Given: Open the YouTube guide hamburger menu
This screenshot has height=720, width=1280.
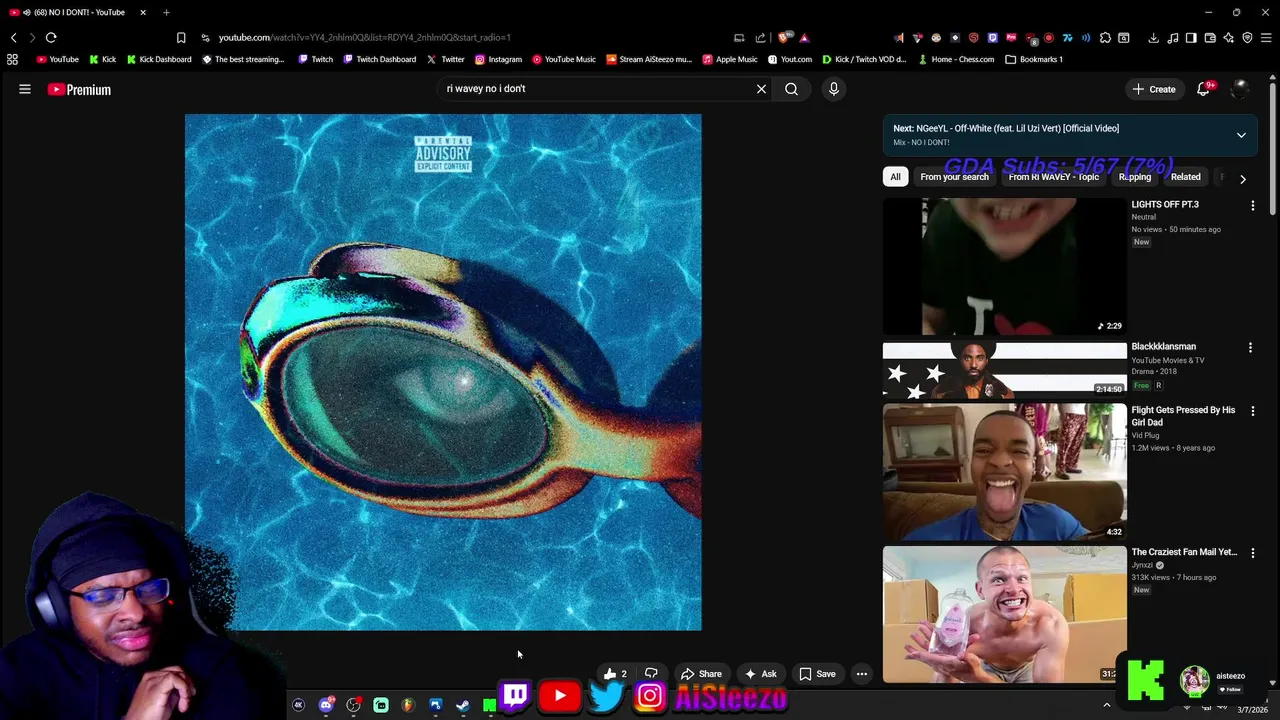Looking at the screenshot, I should point(25,89).
